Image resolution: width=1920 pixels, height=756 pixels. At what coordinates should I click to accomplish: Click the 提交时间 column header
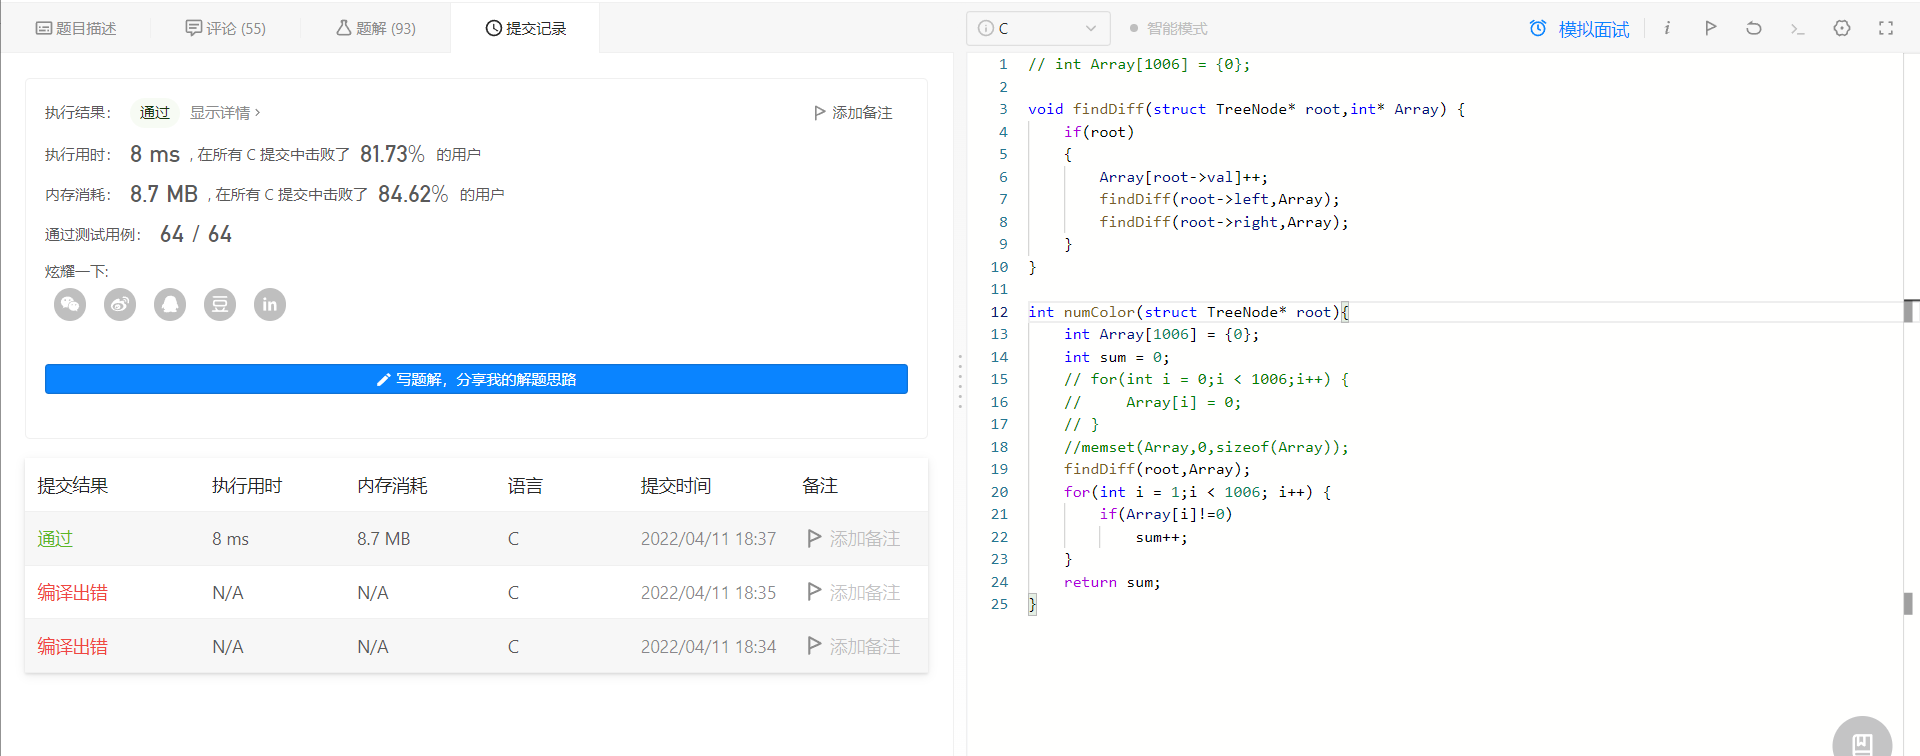tap(676, 485)
